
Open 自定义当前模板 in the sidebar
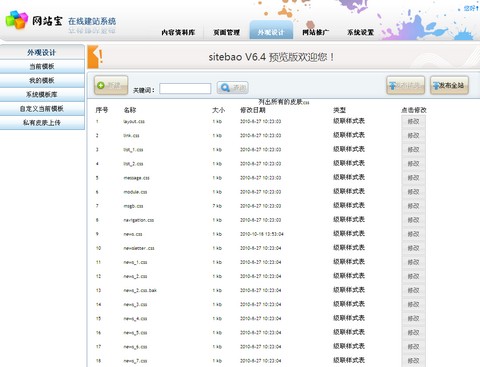pos(42,109)
